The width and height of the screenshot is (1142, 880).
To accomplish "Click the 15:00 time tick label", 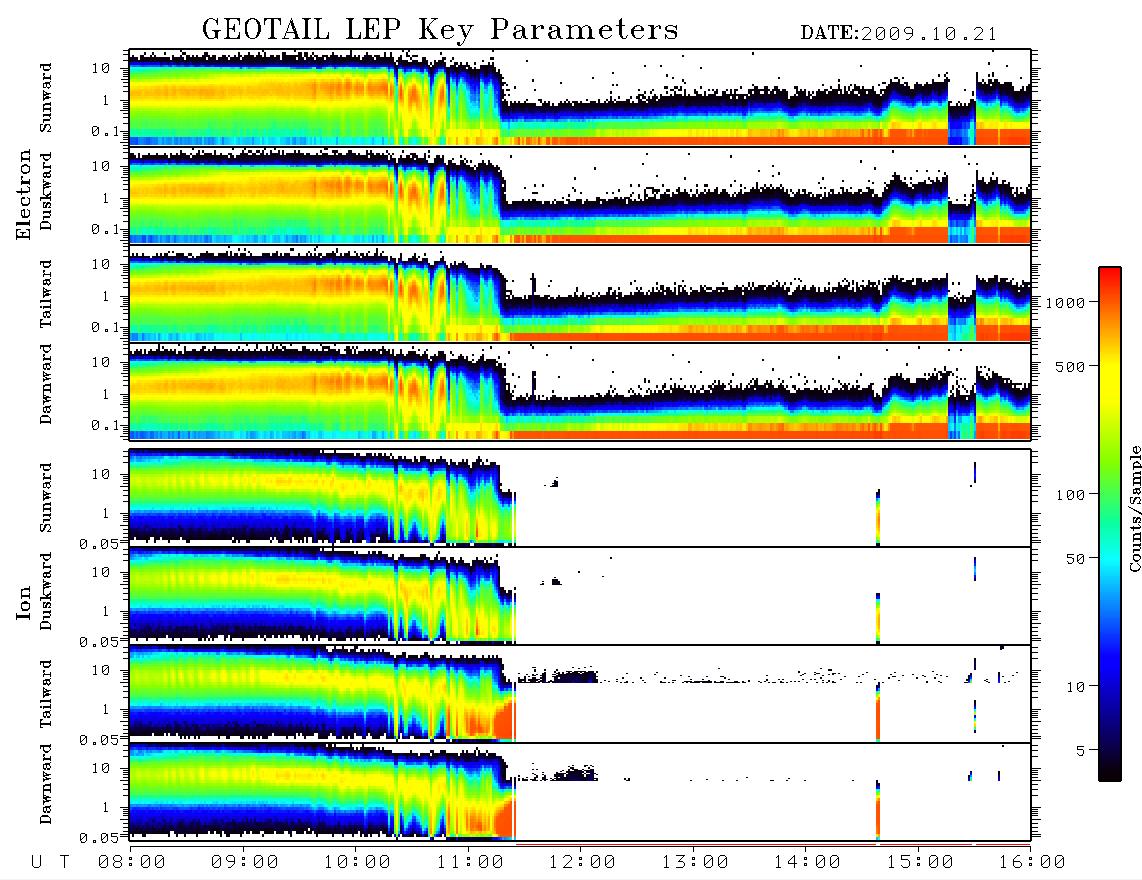I will pos(919,862).
